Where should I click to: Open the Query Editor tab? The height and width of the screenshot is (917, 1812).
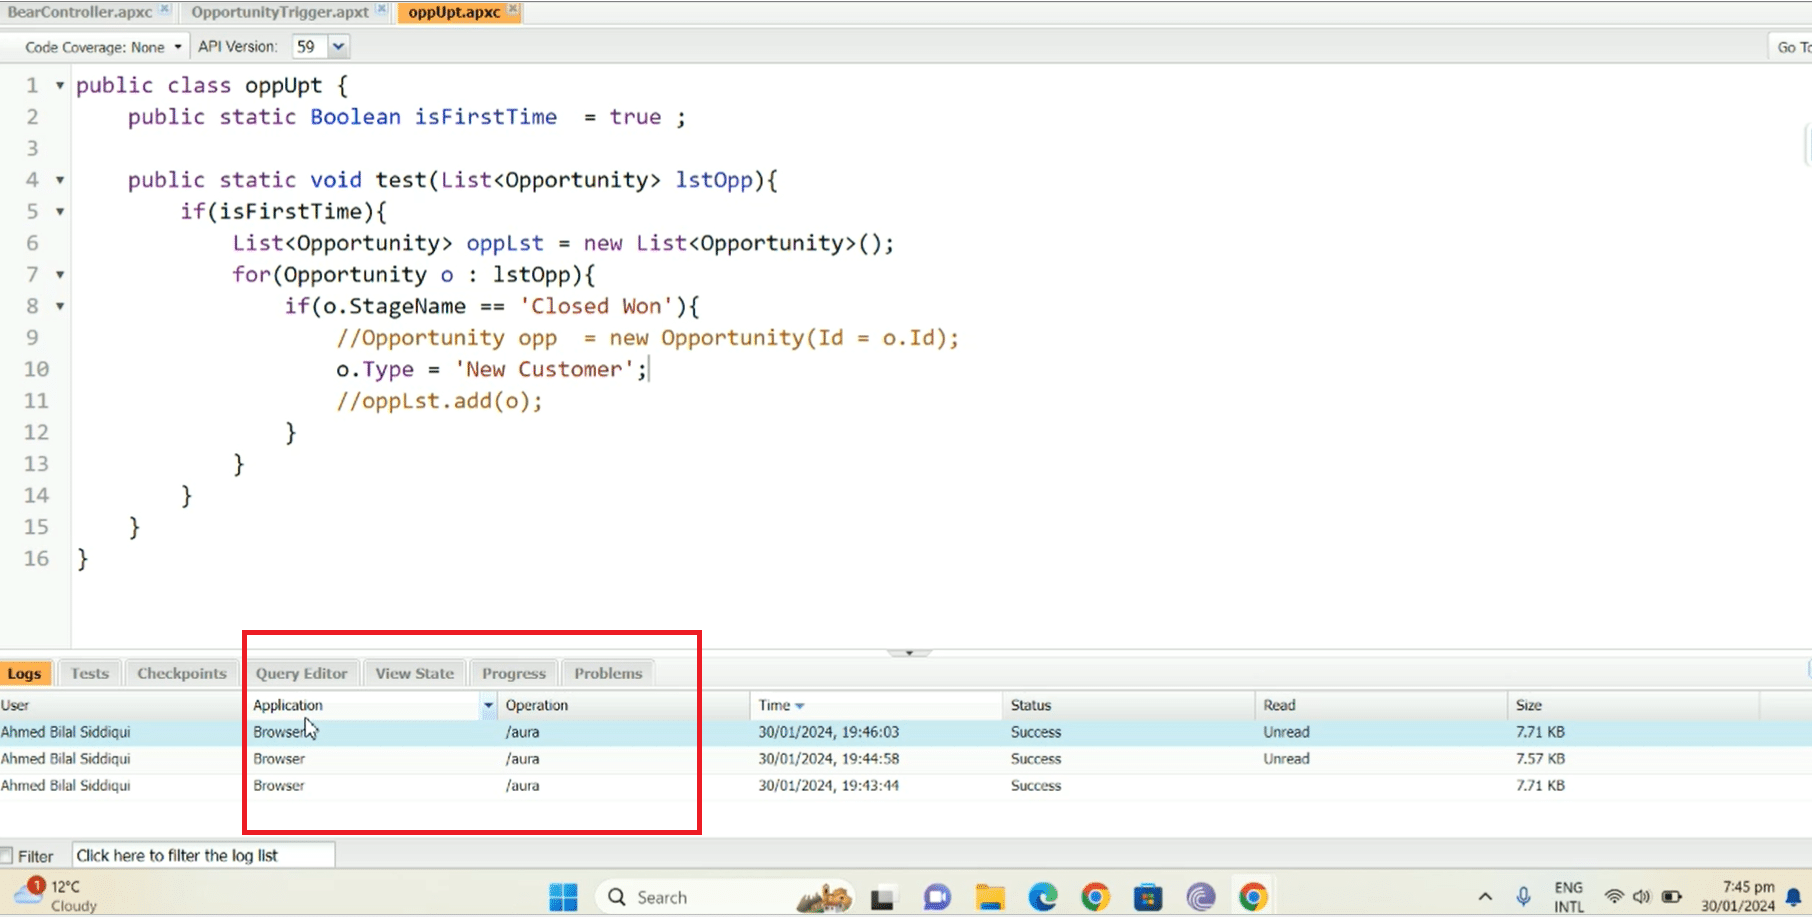pyautogui.click(x=301, y=673)
